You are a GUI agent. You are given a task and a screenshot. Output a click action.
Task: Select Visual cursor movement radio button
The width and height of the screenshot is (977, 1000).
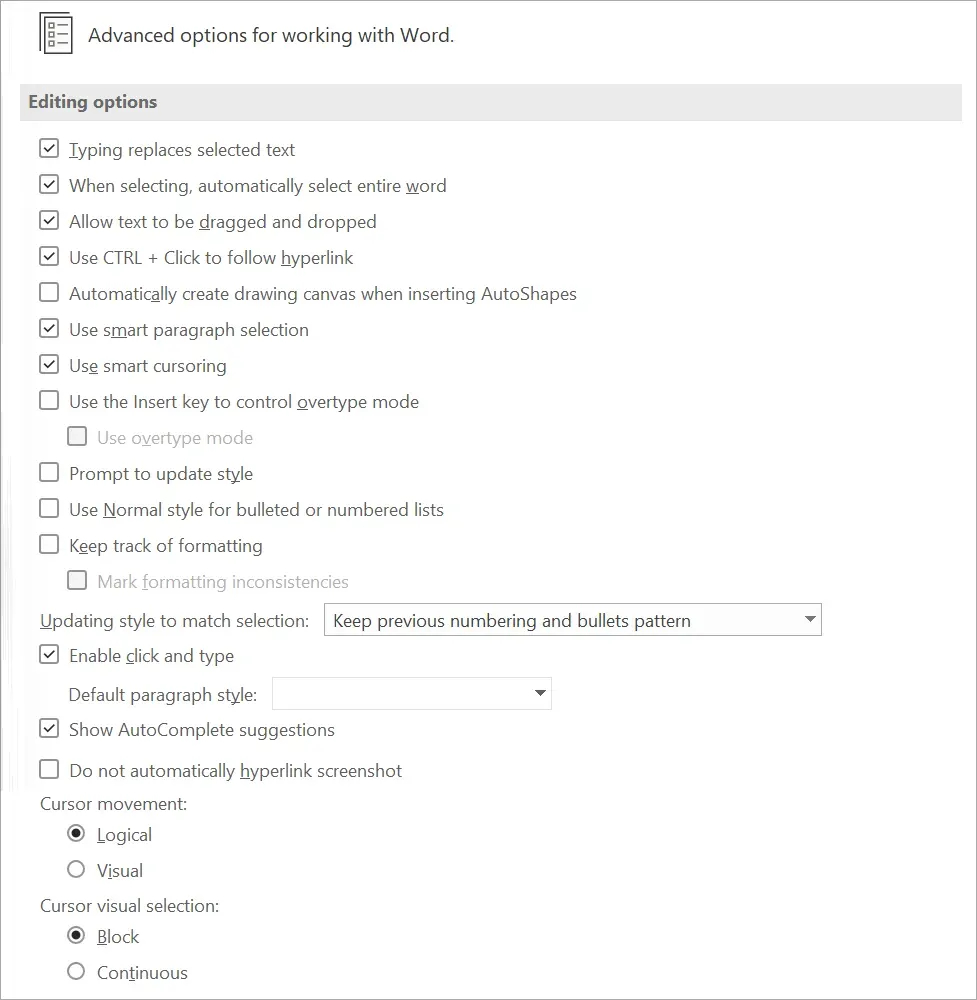pyautogui.click(x=76, y=870)
